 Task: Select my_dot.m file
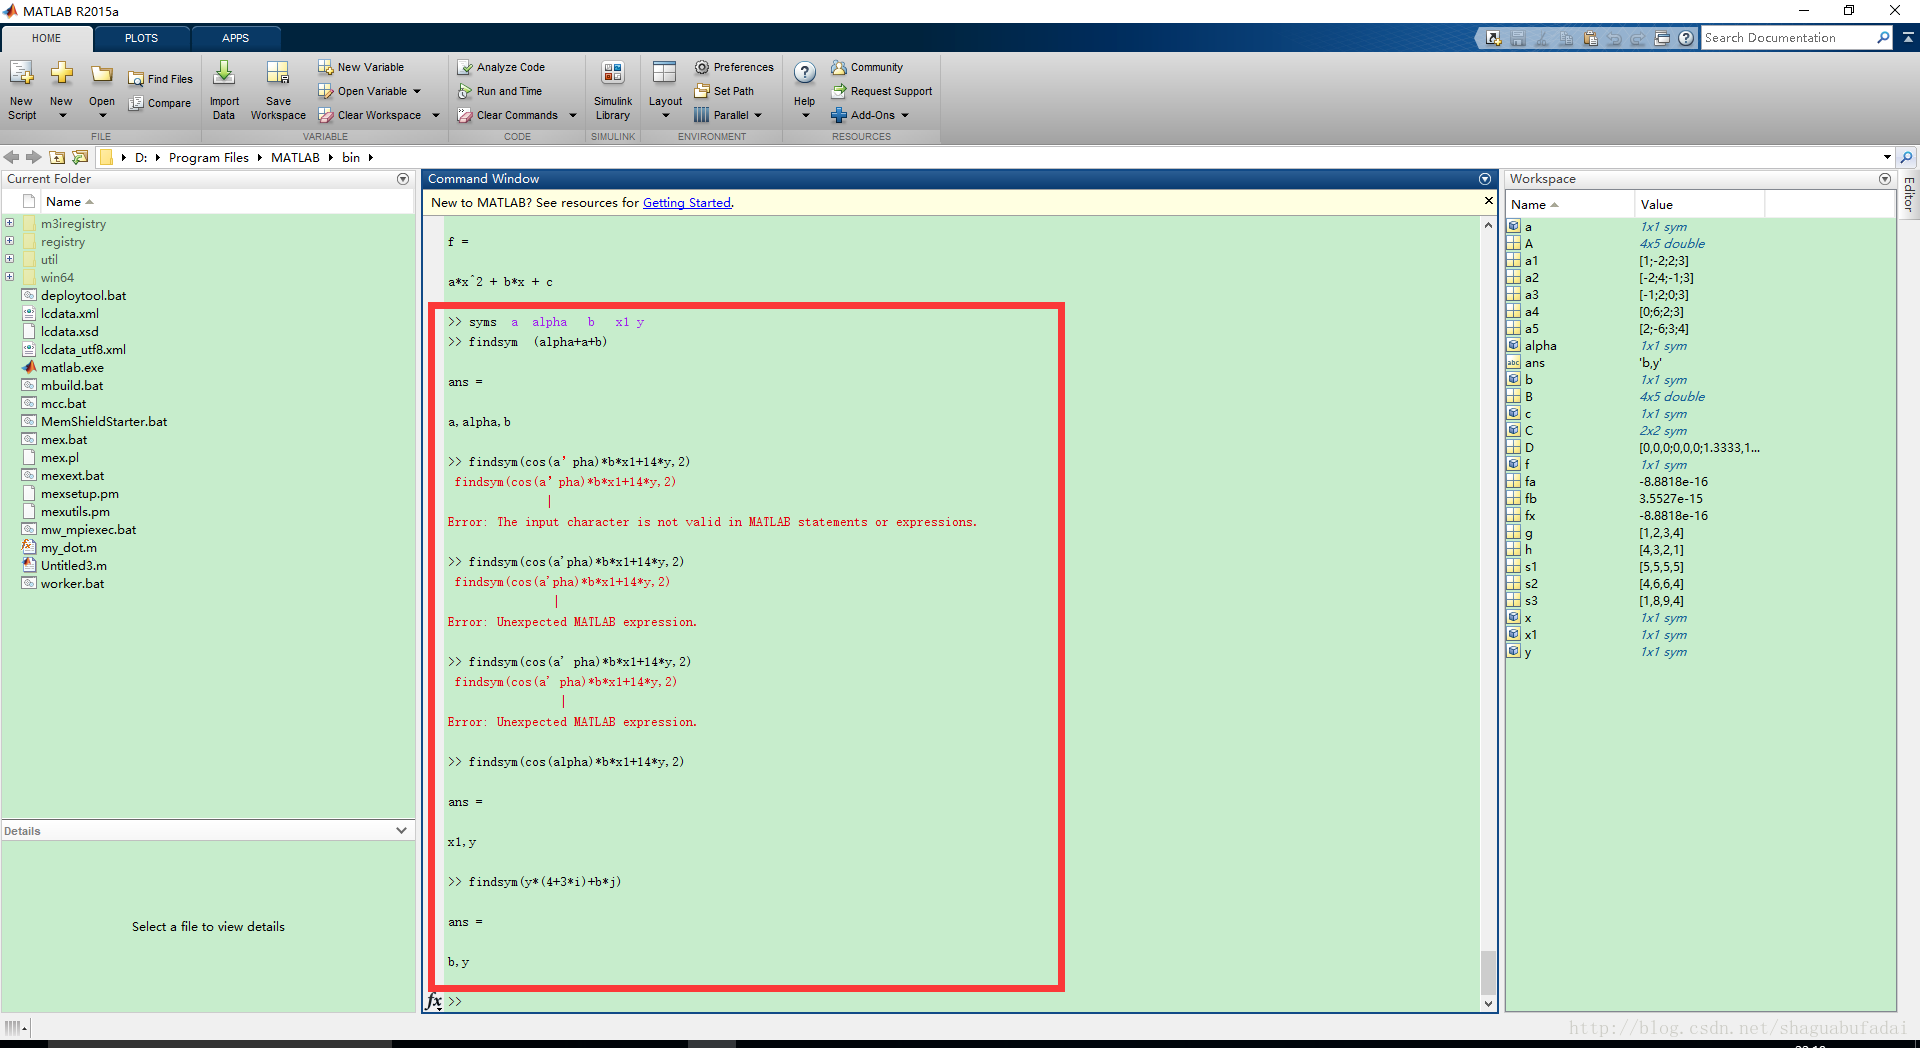point(69,547)
